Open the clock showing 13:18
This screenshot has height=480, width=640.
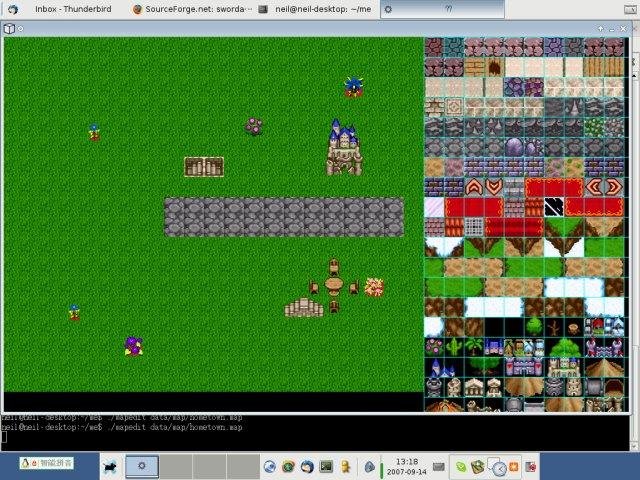[407, 466]
